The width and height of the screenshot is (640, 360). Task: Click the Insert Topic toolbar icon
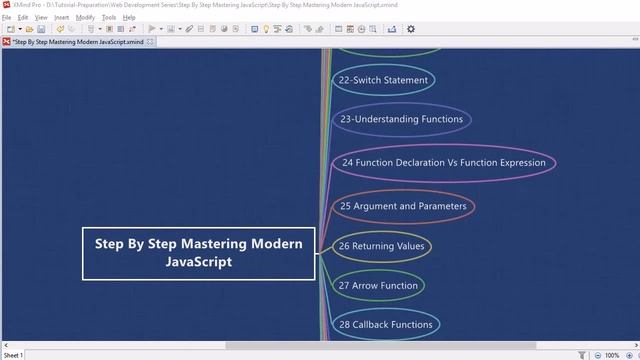(x=91, y=29)
